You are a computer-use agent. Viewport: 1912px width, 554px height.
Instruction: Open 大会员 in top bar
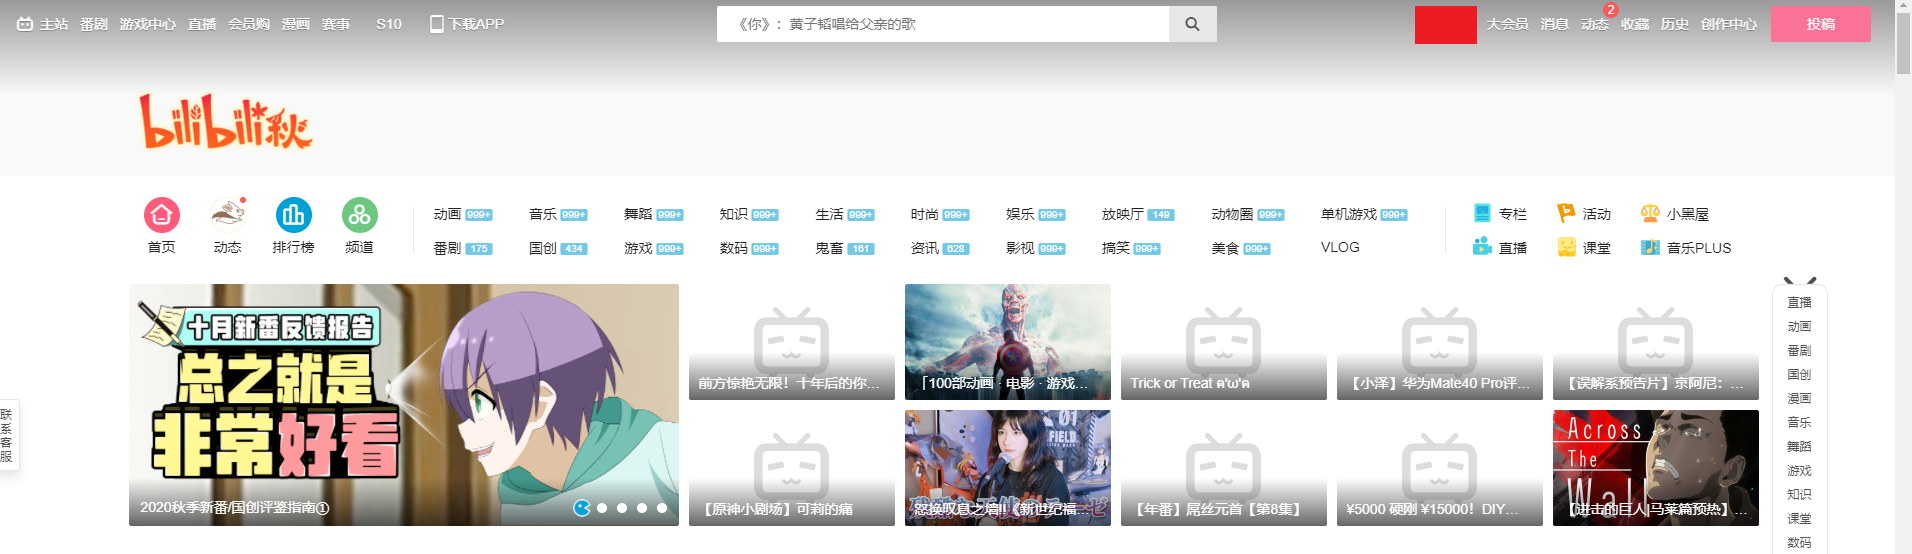coord(1507,24)
